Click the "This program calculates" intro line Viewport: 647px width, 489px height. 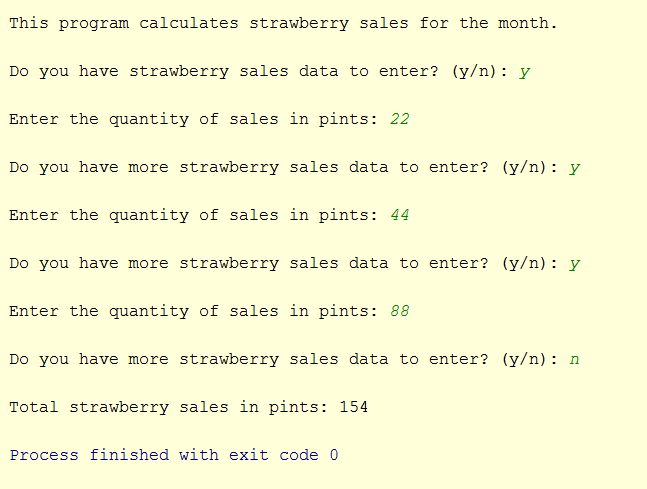(x=283, y=23)
